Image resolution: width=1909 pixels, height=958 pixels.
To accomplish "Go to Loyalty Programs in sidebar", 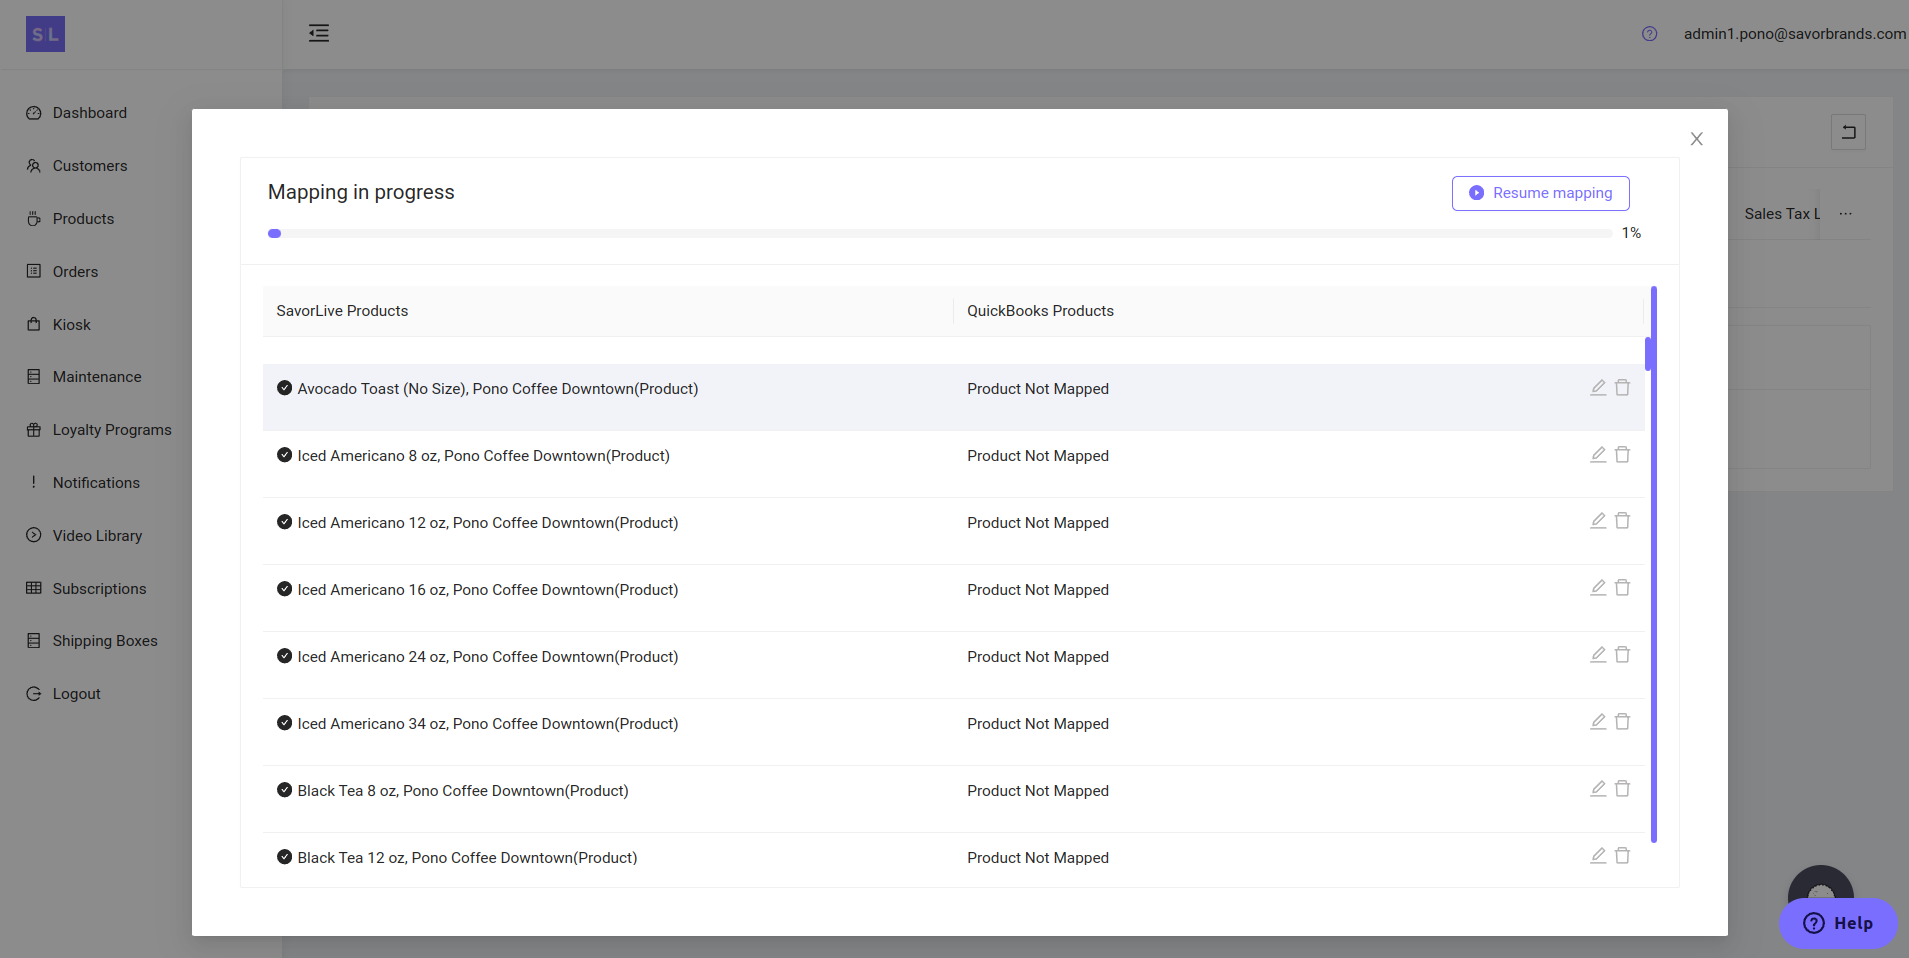I will (x=112, y=430).
